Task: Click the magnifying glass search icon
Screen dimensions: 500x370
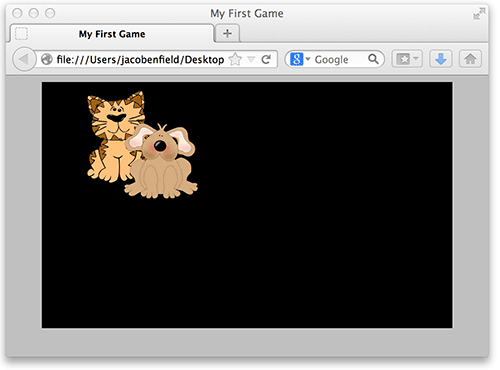Action: [373, 59]
